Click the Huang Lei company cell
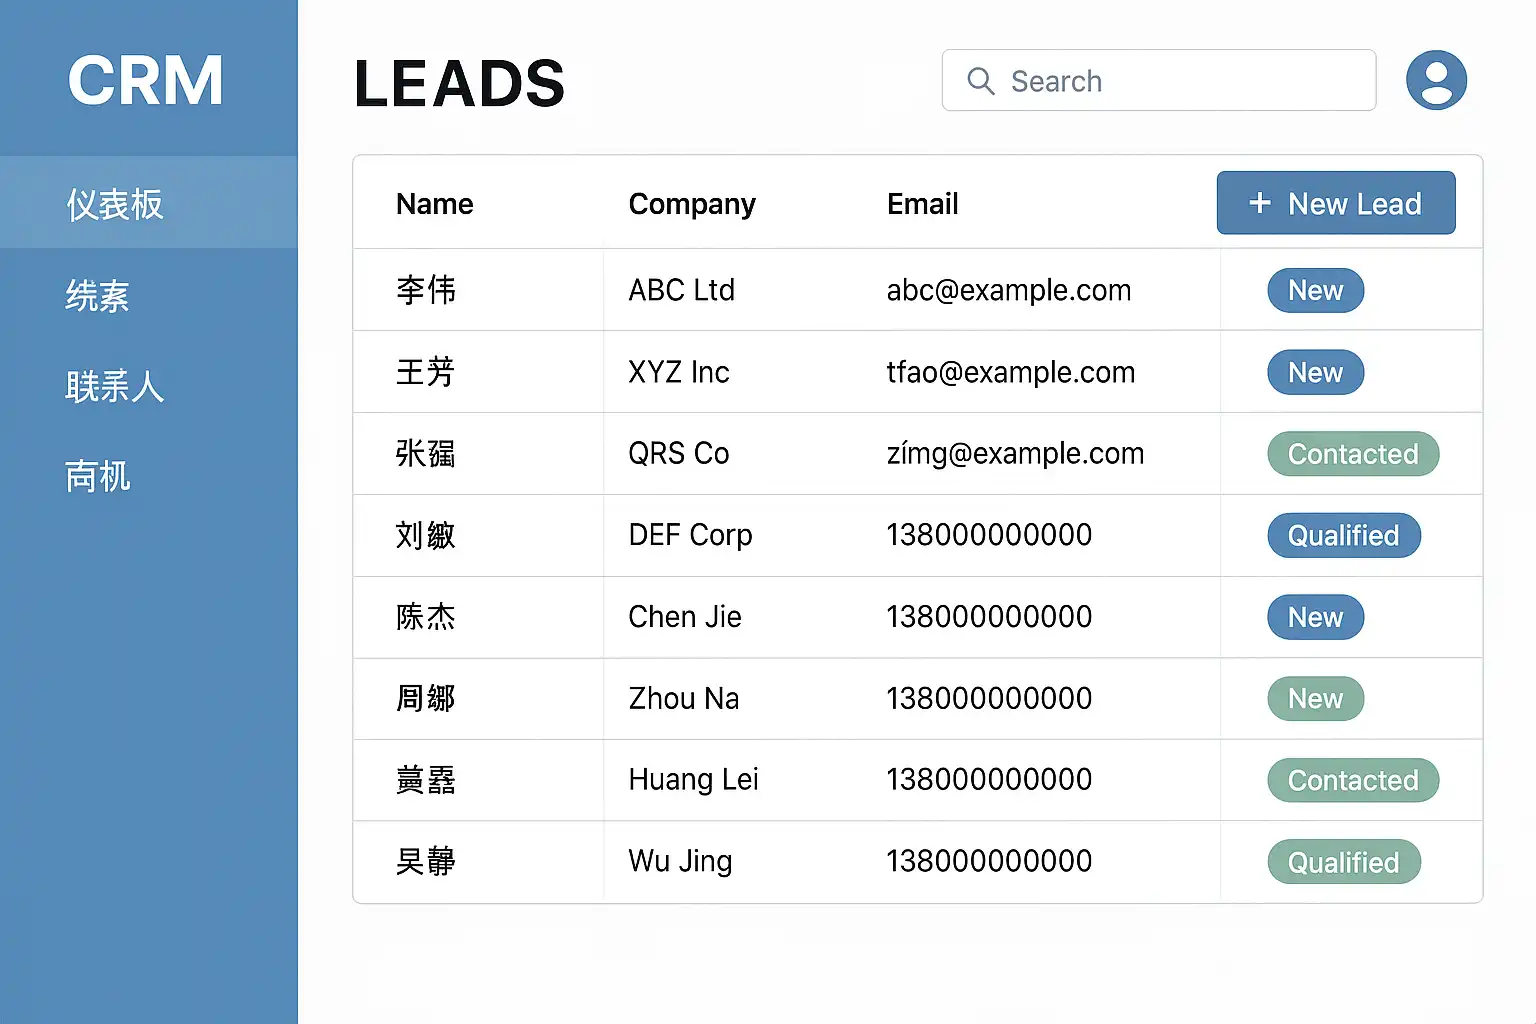The height and width of the screenshot is (1024, 1536). 694,780
